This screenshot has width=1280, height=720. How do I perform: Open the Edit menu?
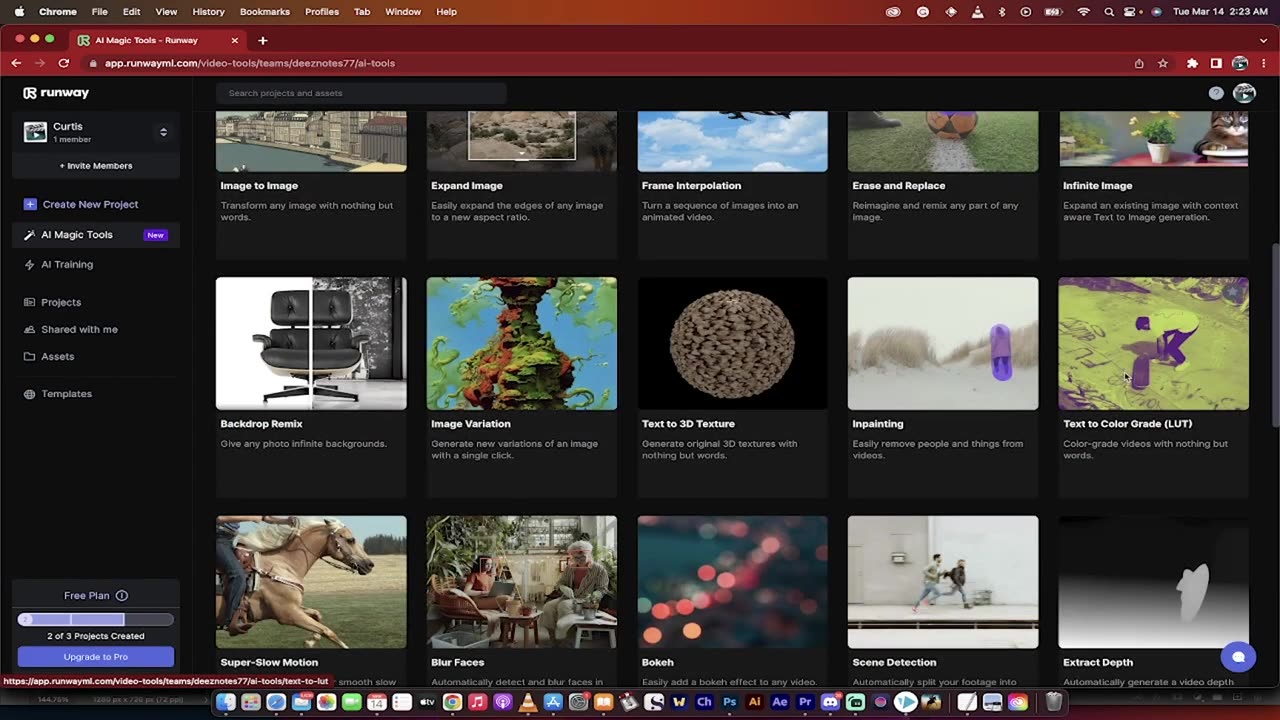[x=131, y=12]
